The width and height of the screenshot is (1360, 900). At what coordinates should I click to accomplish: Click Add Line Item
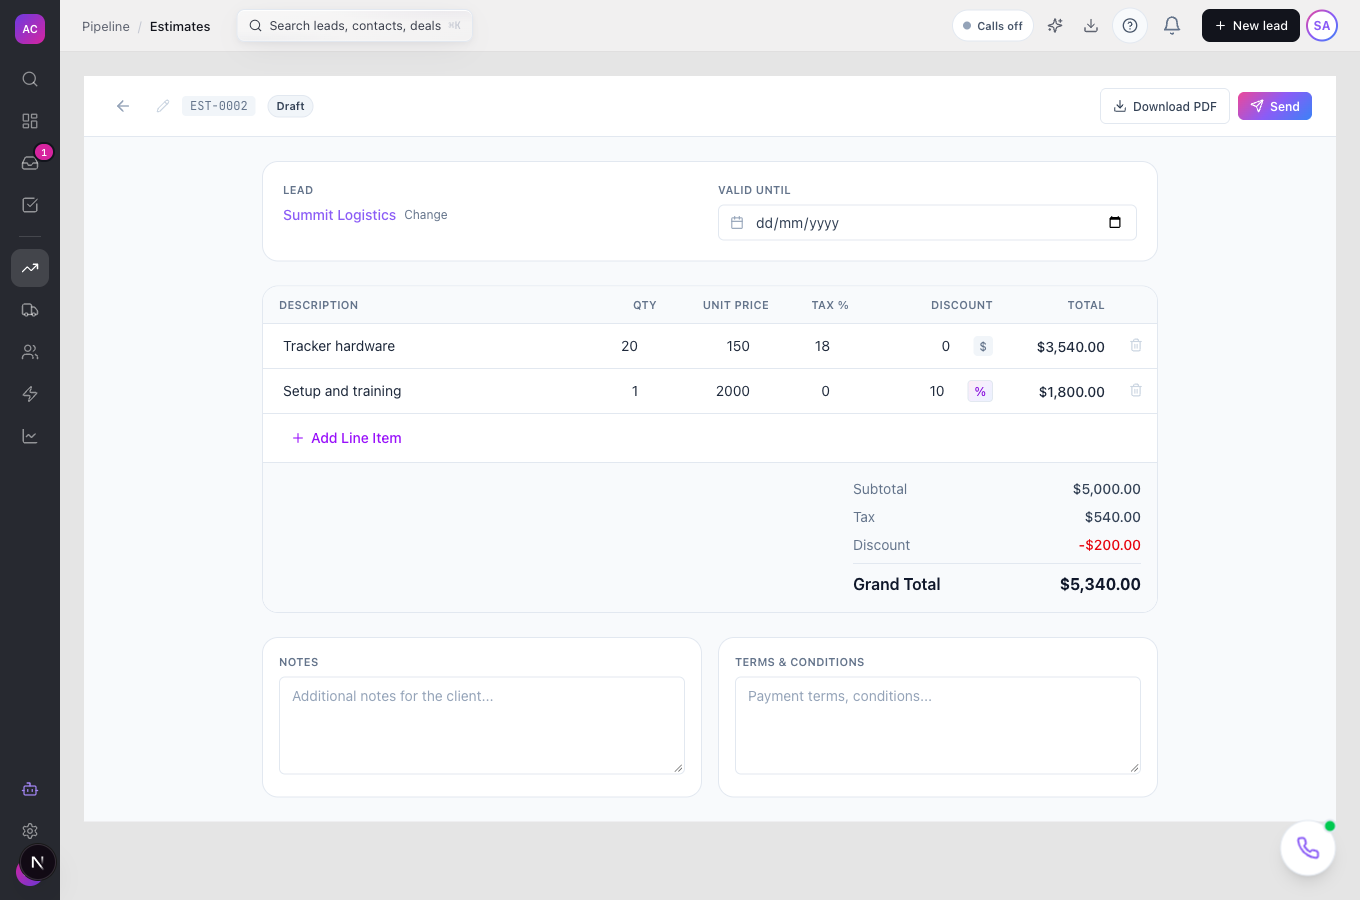coord(347,438)
